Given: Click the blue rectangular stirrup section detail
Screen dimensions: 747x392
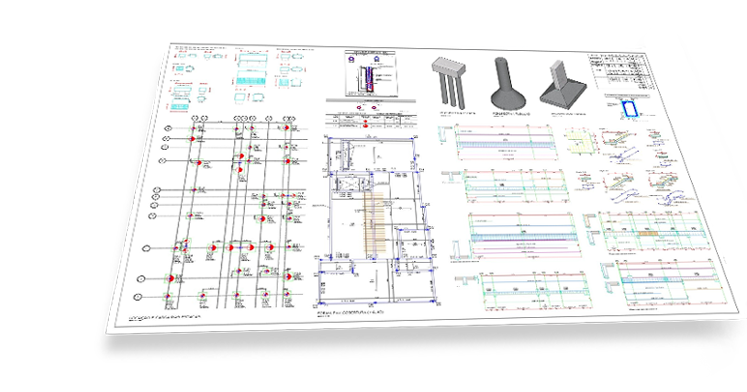Looking at the screenshot, I should click(x=629, y=109).
